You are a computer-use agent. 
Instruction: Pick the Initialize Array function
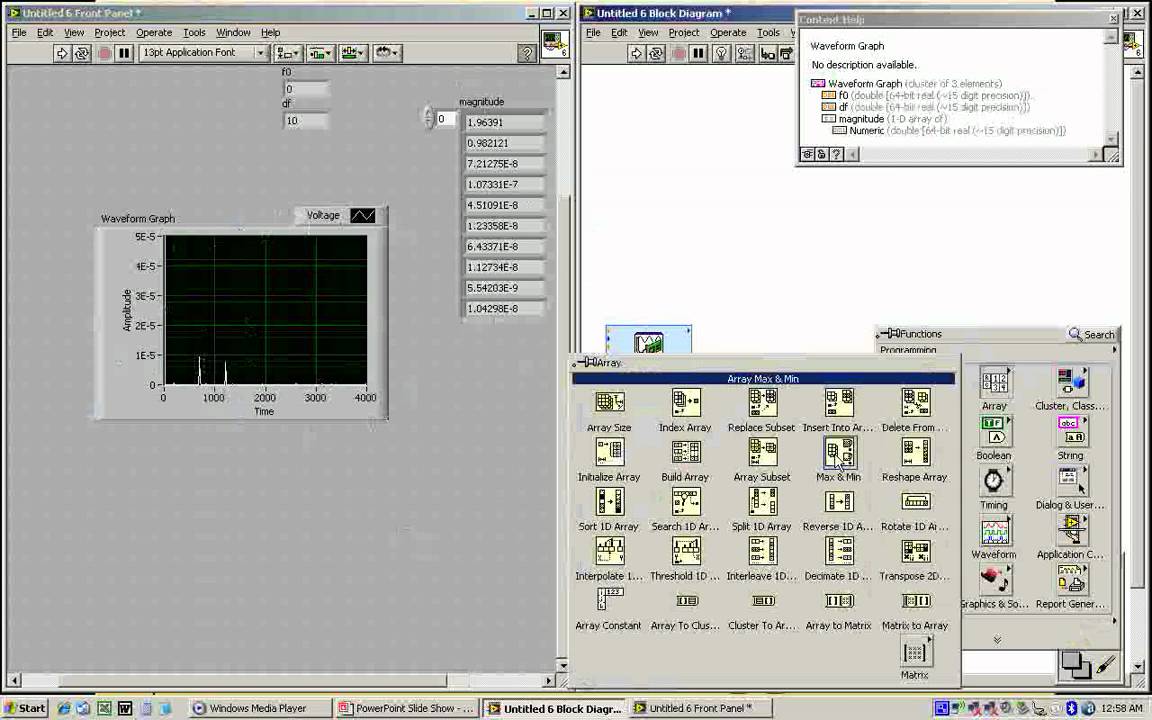coord(609,453)
